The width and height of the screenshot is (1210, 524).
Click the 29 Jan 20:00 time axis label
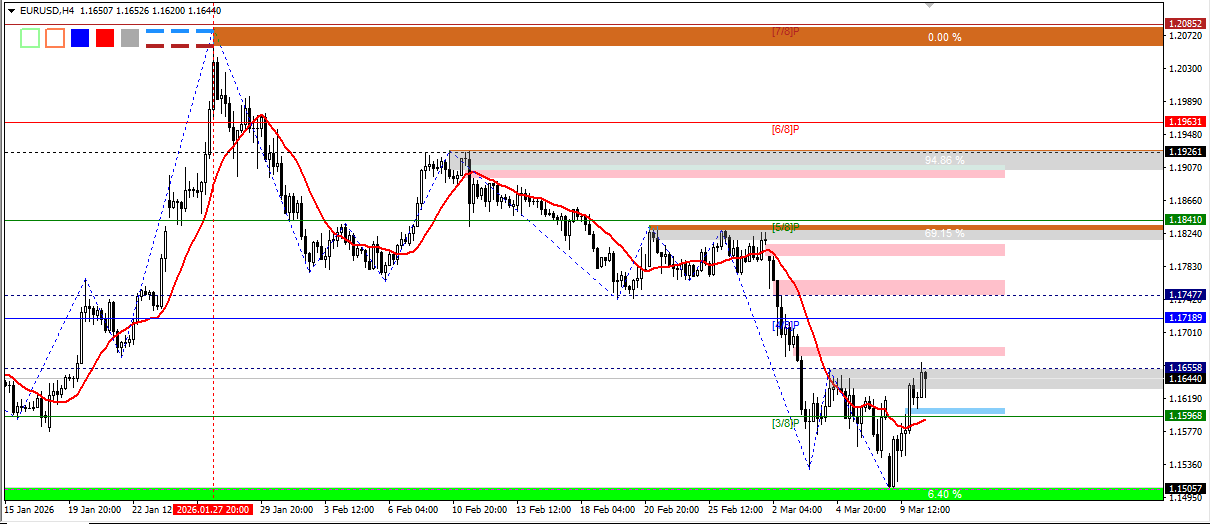coord(286,510)
